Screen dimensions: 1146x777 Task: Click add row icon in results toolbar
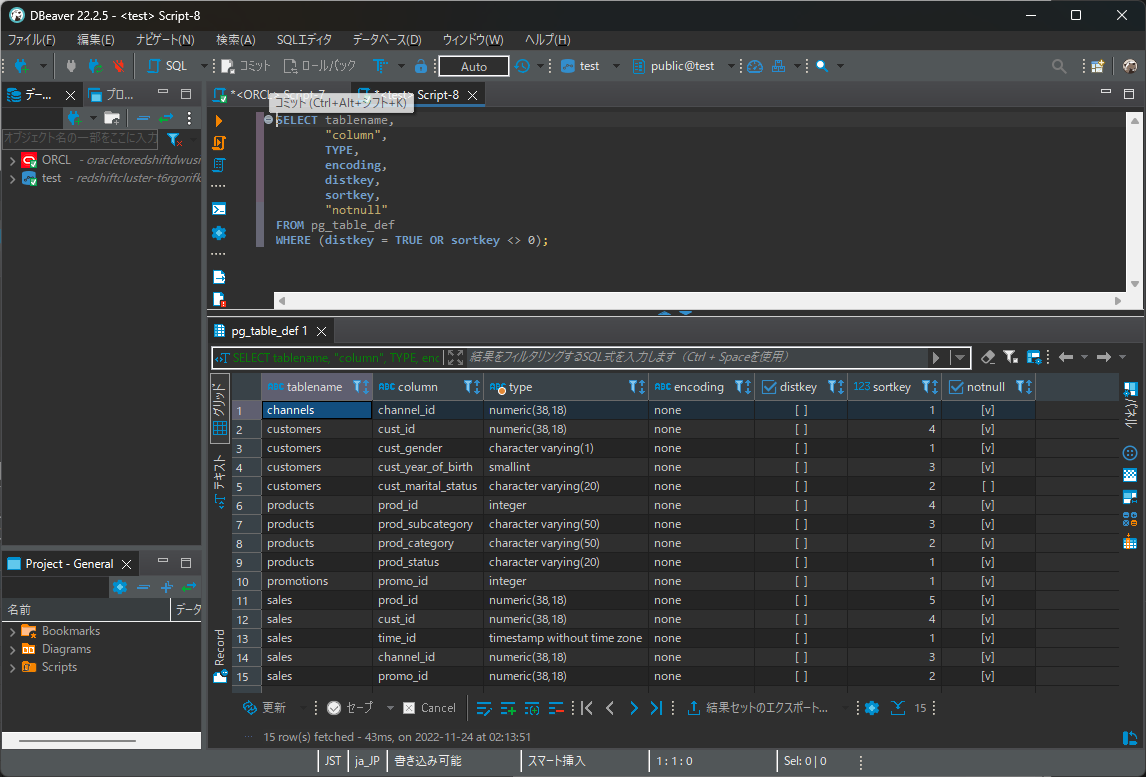pyautogui.click(x=508, y=708)
